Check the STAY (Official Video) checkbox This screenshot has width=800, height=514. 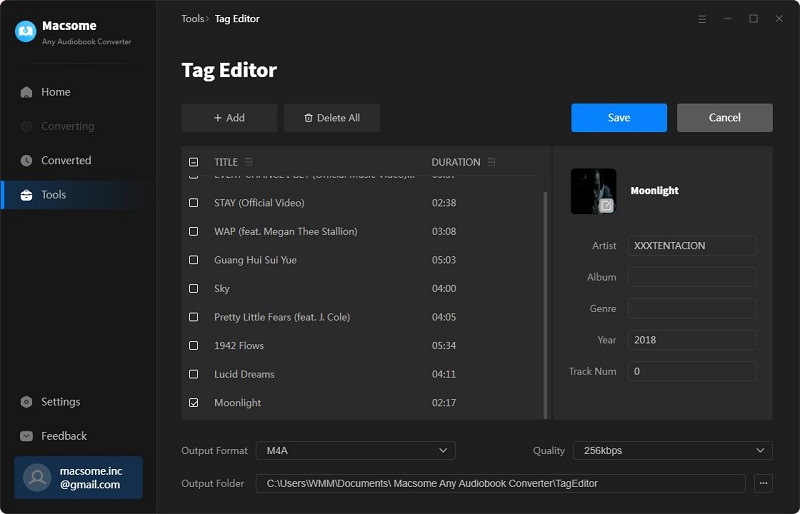[193, 203]
